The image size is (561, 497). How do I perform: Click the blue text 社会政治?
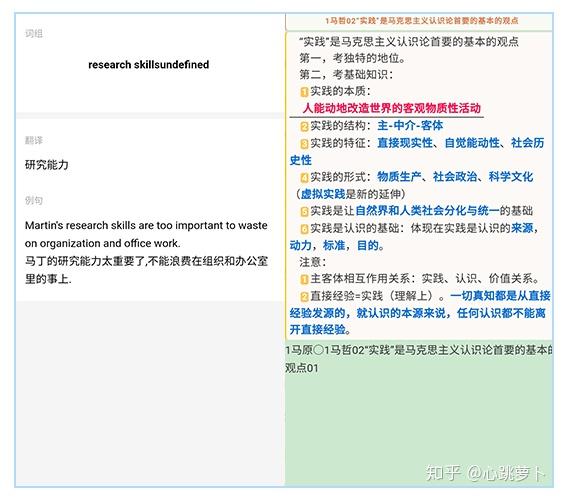(455, 176)
